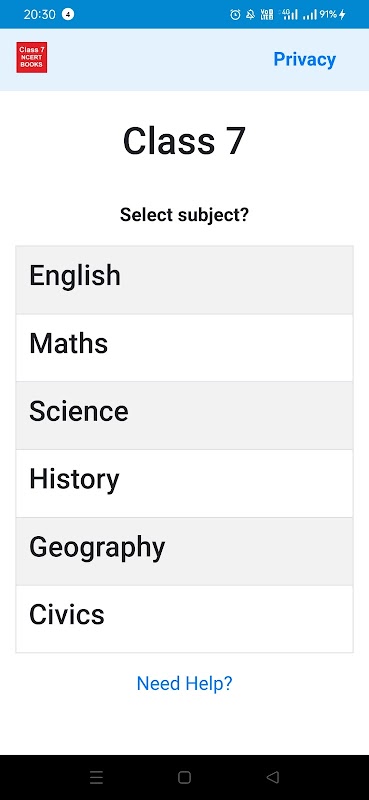
Task: Choose the Civics subject
Action: (184, 619)
